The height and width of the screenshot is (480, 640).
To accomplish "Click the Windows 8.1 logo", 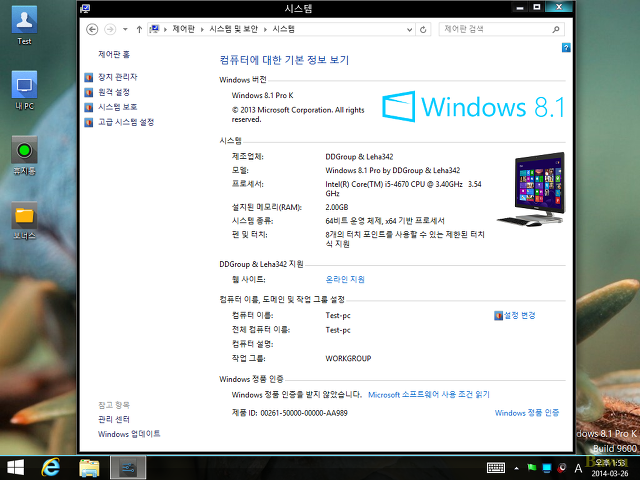I will click(473, 107).
